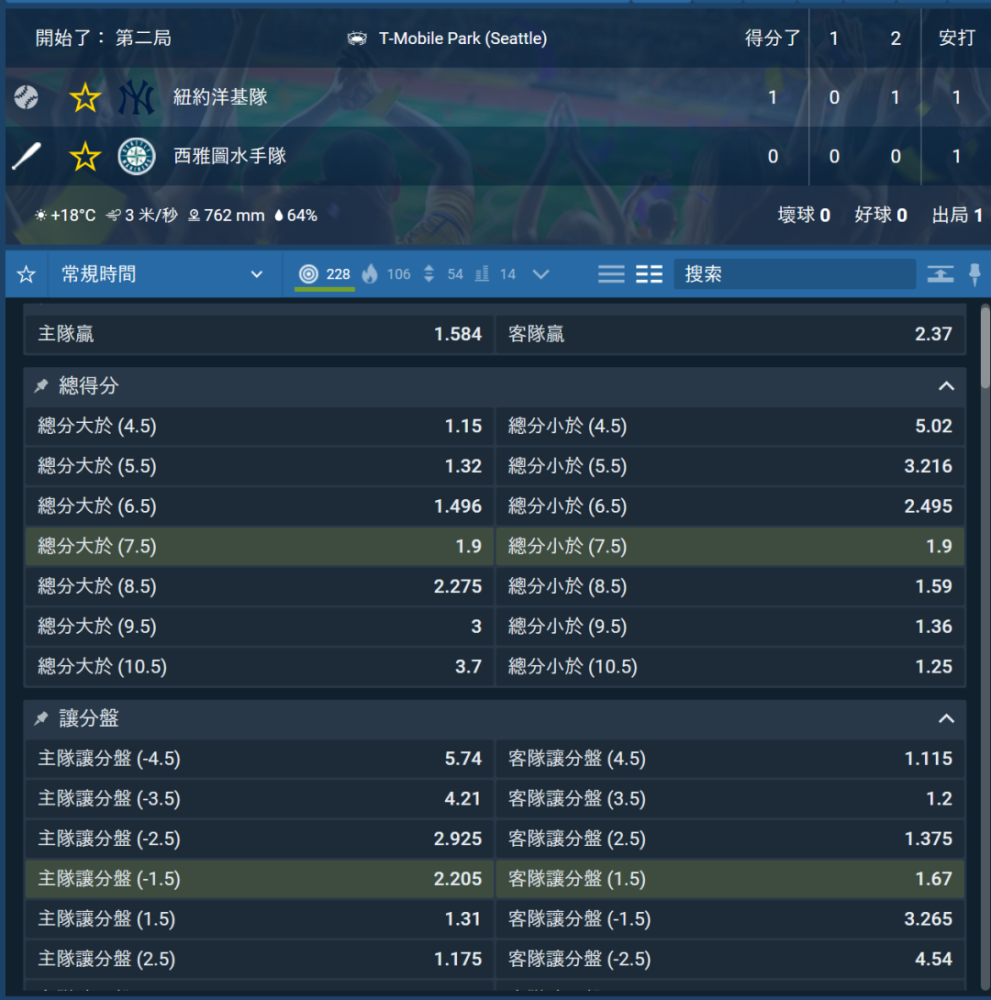This screenshot has width=991, height=1000.
Task: Click the 搜索 search input field
Action: click(x=794, y=274)
